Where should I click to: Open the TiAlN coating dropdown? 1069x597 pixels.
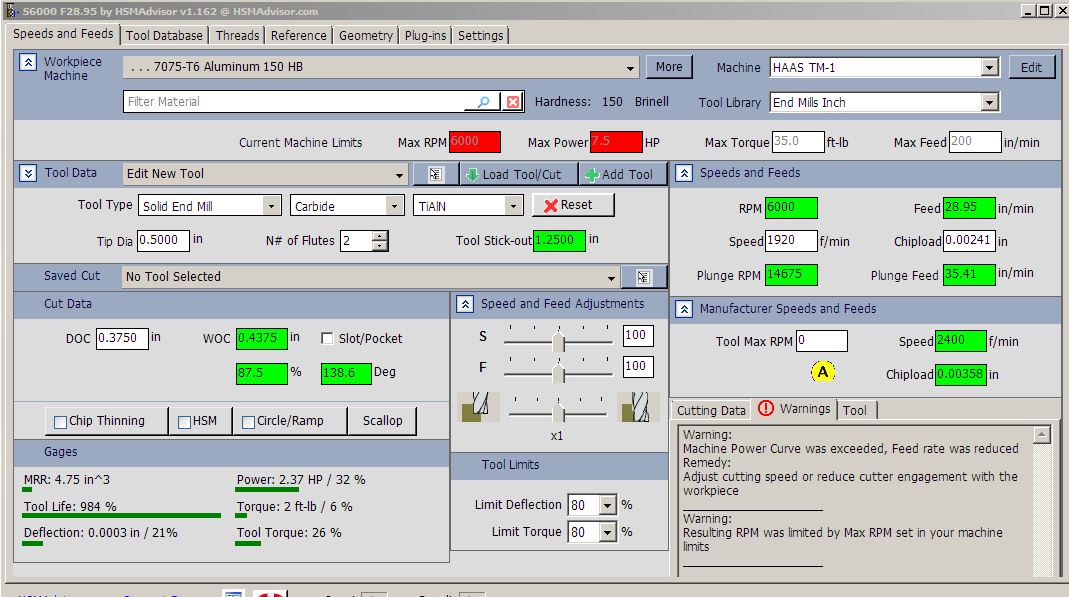pos(514,206)
